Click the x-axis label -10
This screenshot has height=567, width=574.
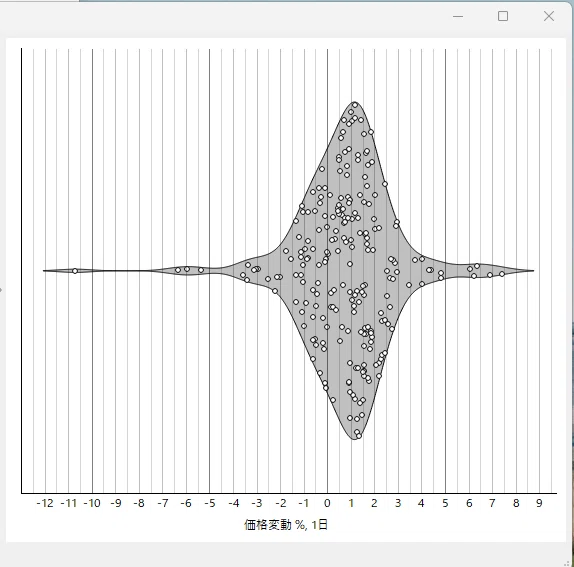coord(92,503)
